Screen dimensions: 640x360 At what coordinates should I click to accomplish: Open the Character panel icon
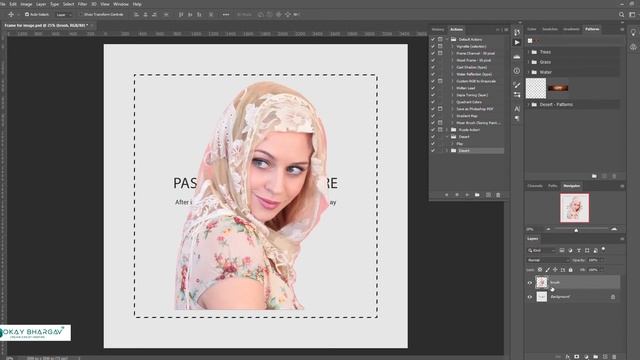pos(517,109)
